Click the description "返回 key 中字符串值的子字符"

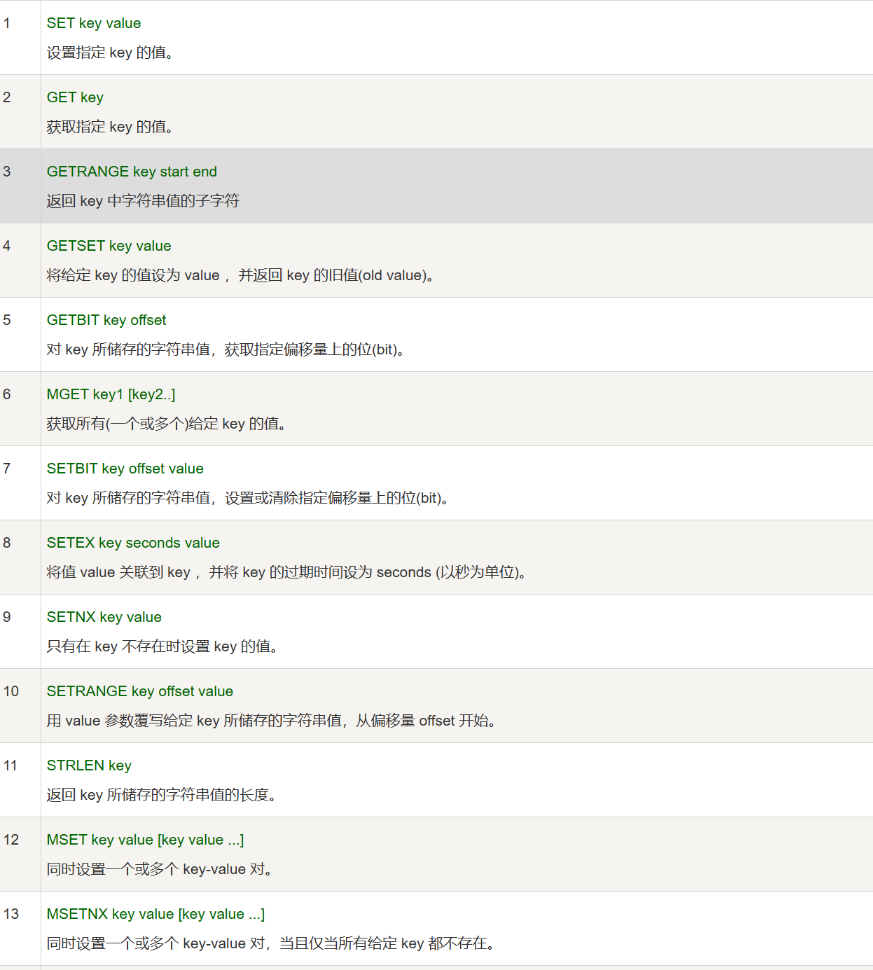143,201
